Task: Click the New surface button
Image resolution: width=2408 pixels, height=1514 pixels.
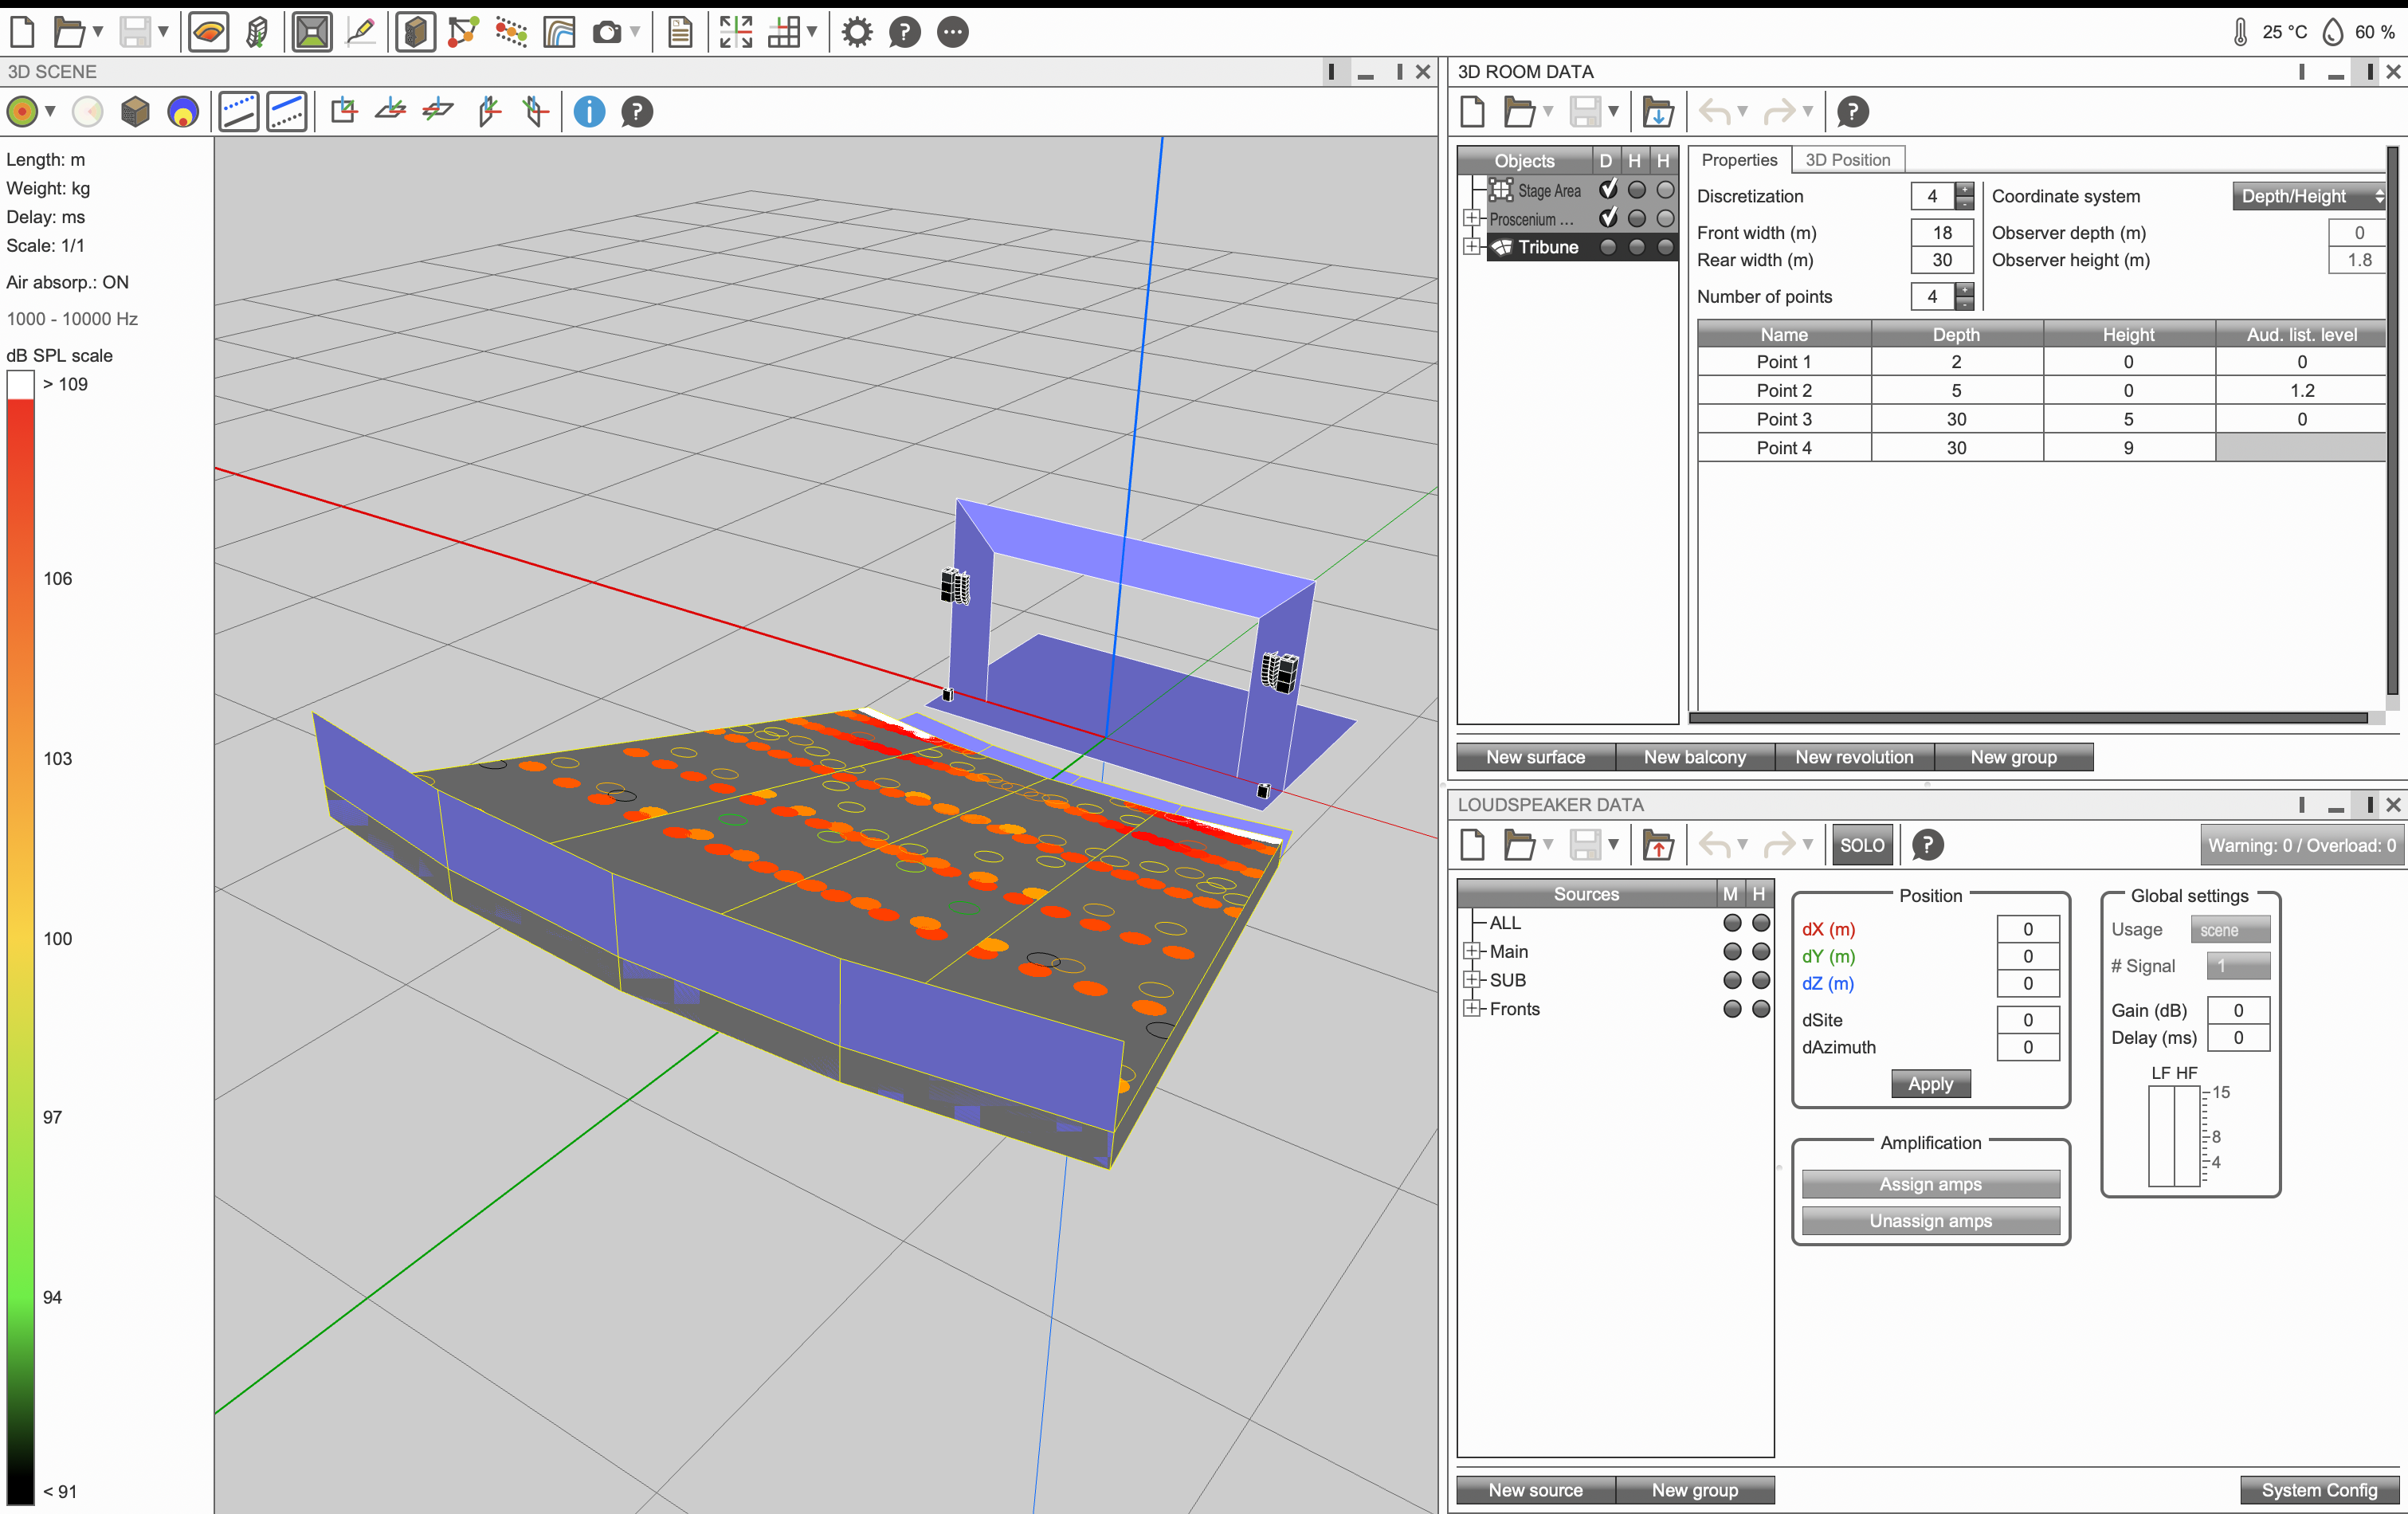Action: coord(1535,757)
